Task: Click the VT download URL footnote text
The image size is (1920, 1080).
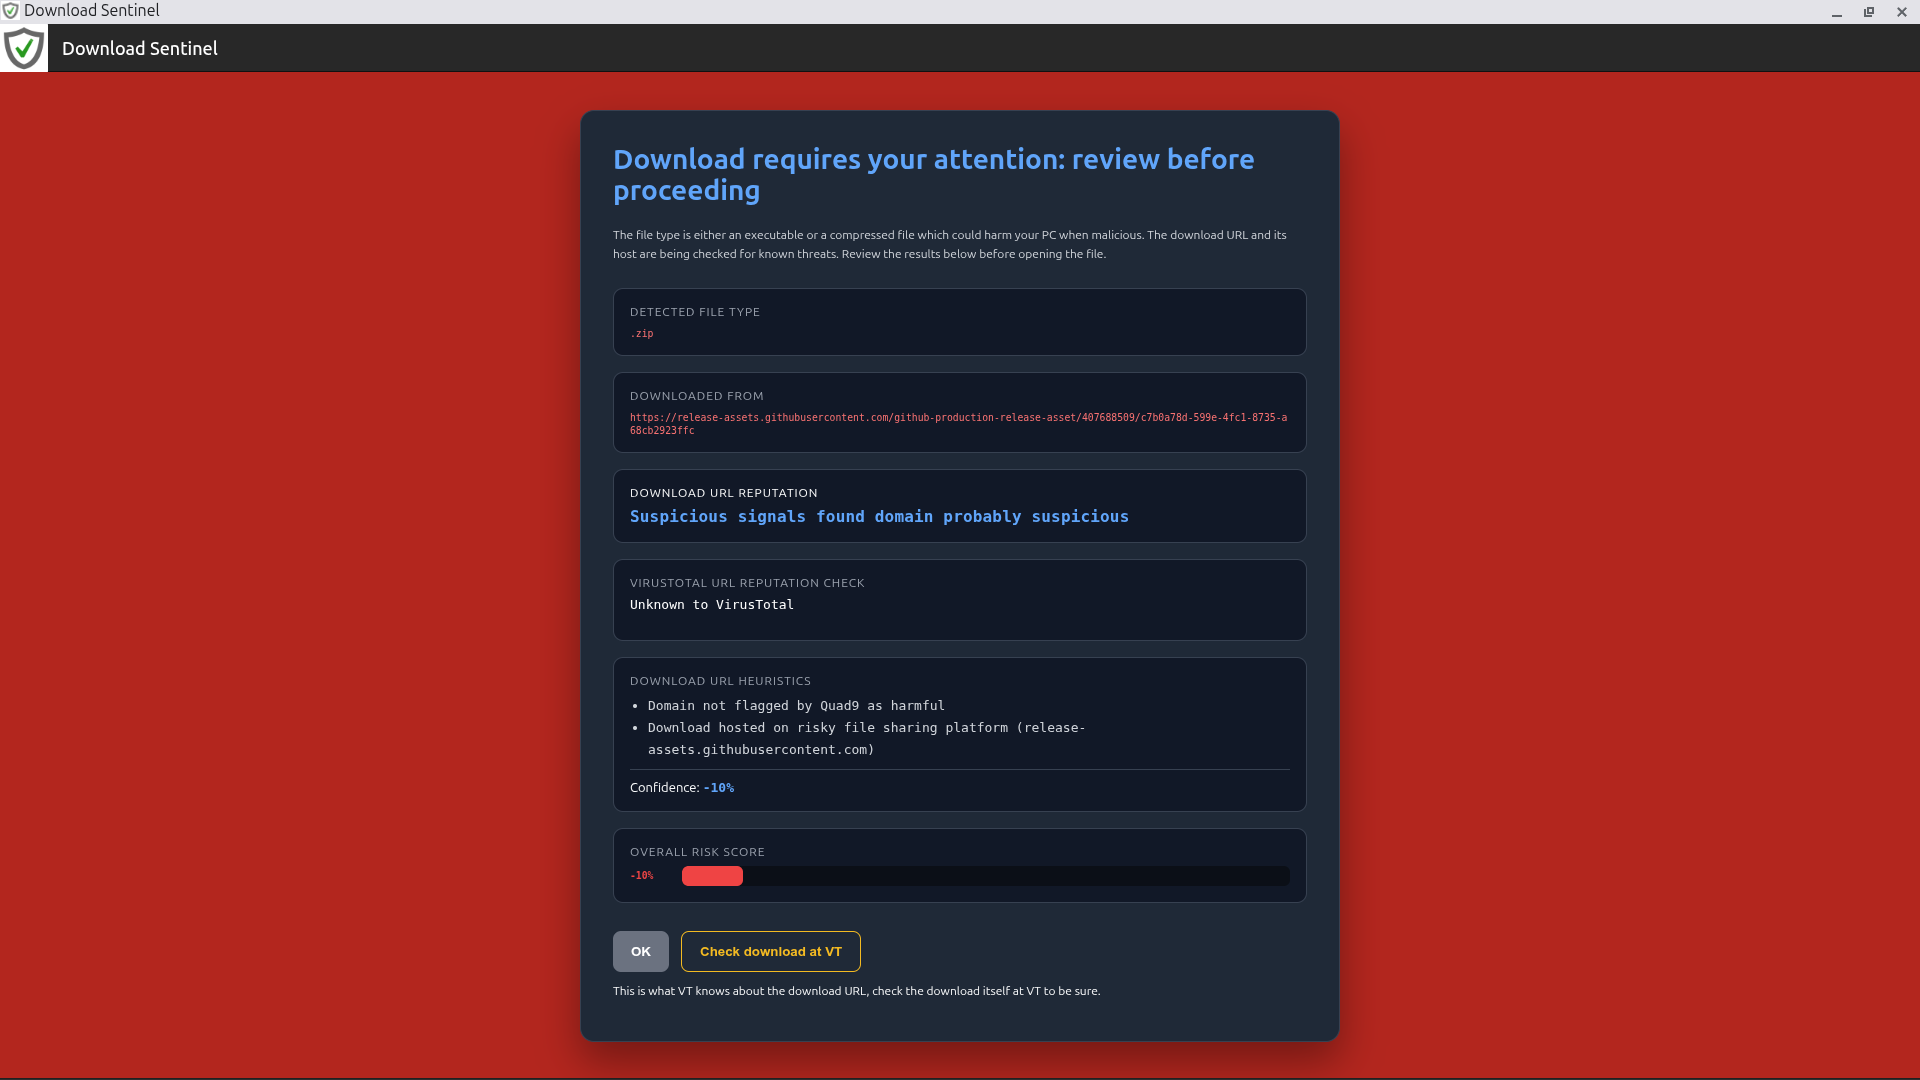Action: click(x=856, y=991)
